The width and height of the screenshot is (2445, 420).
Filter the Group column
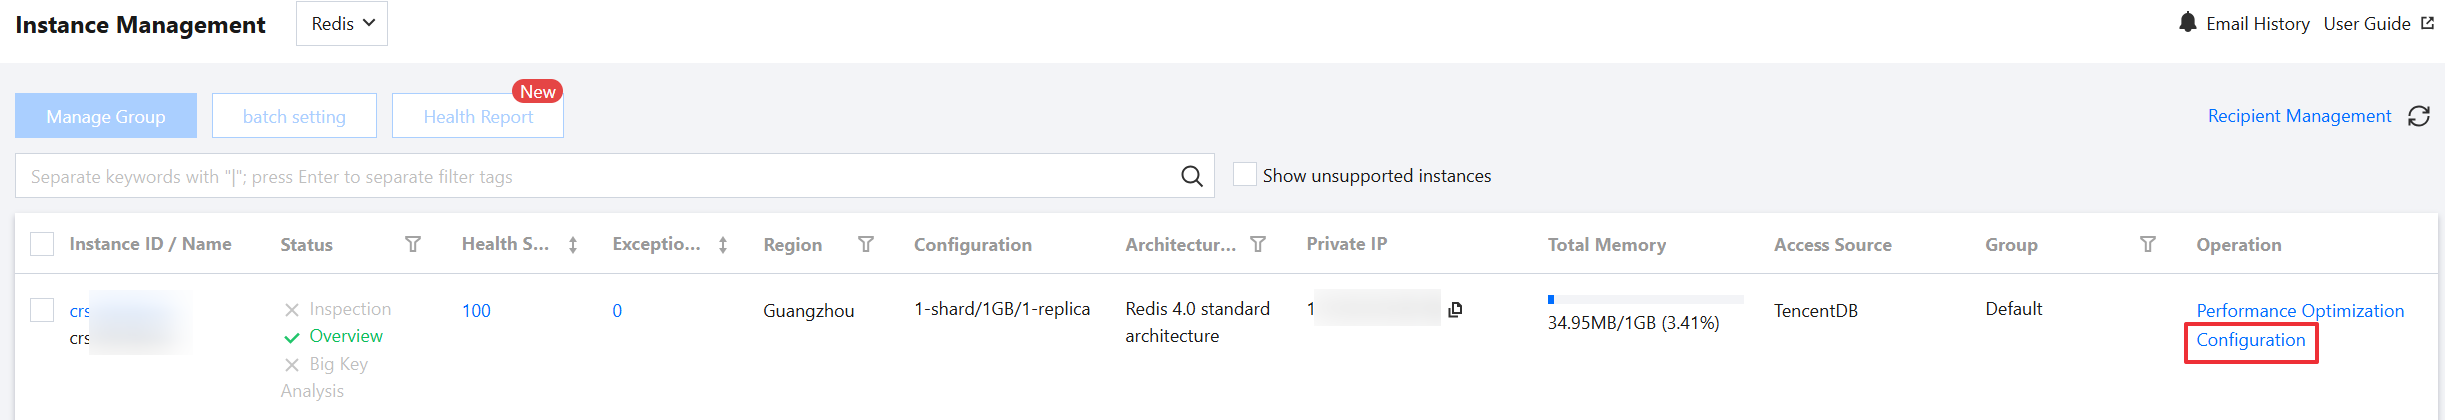click(x=2147, y=244)
